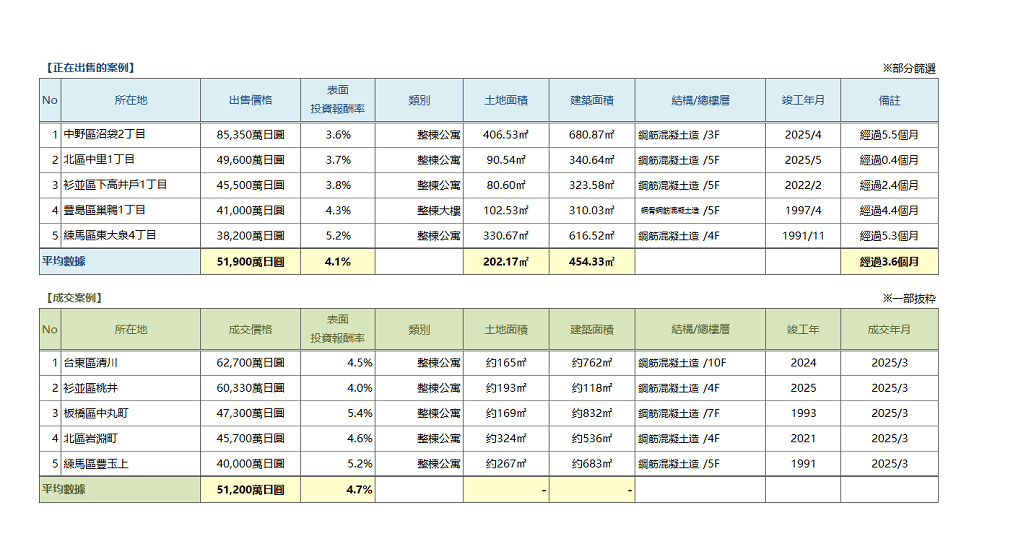Click the 成交價格 column header

pos(250,329)
